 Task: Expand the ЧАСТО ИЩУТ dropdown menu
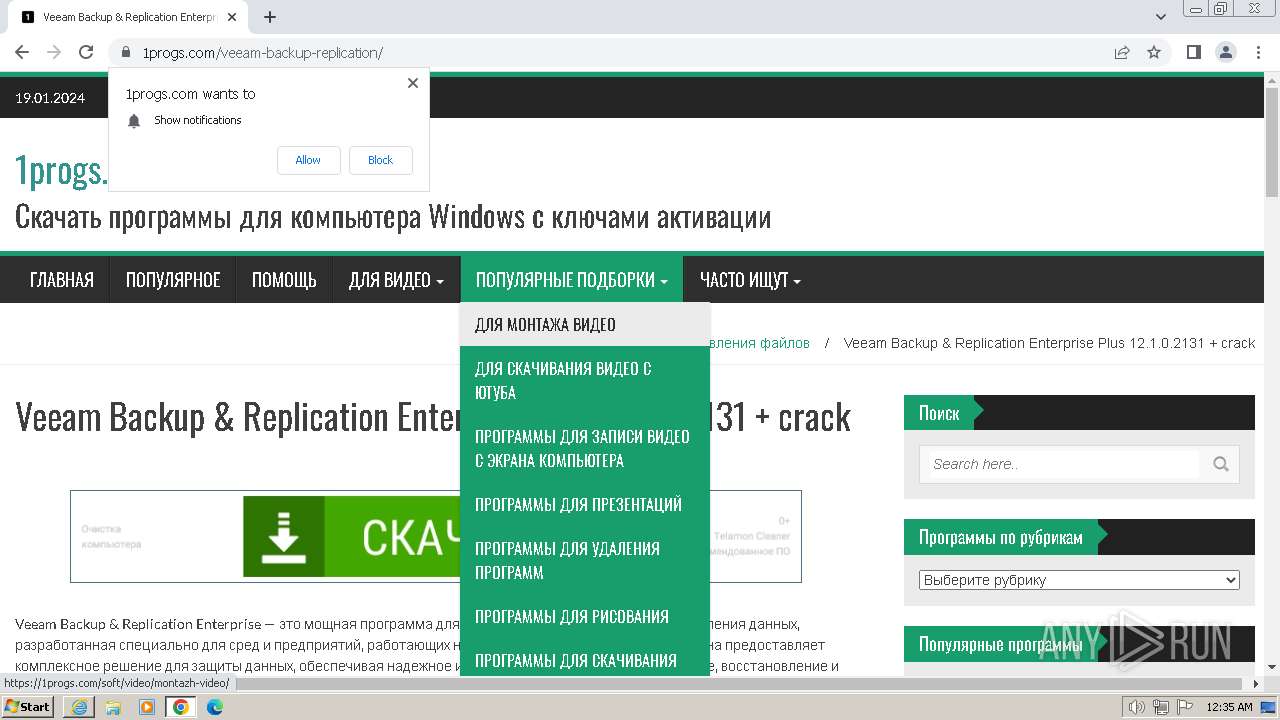(x=750, y=280)
